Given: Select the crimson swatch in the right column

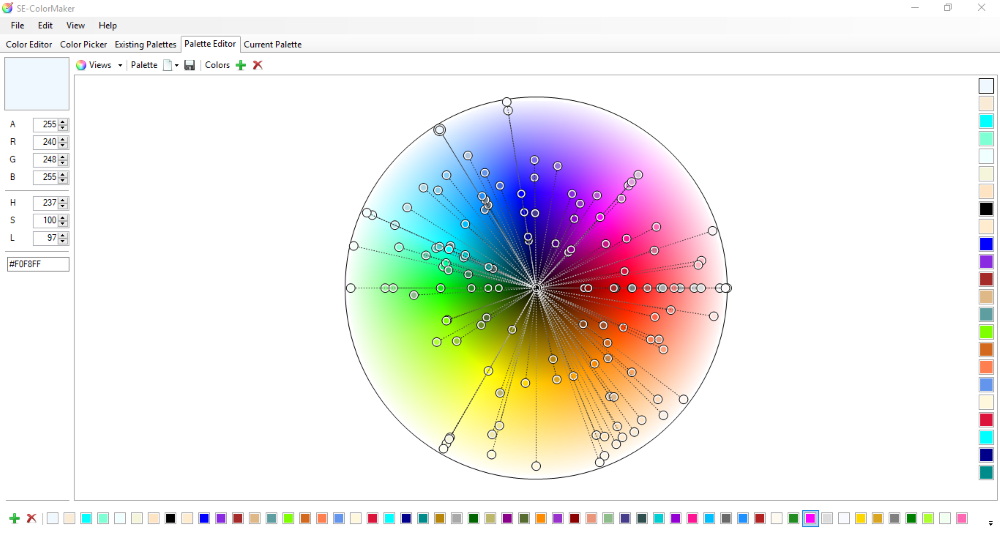Looking at the screenshot, I should pos(986,420).
